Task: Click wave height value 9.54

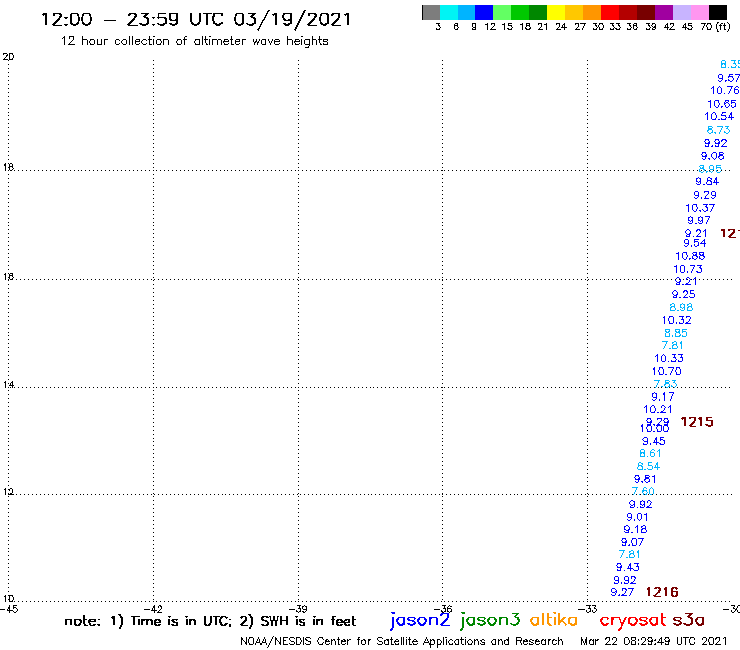Action: point(695,243)
